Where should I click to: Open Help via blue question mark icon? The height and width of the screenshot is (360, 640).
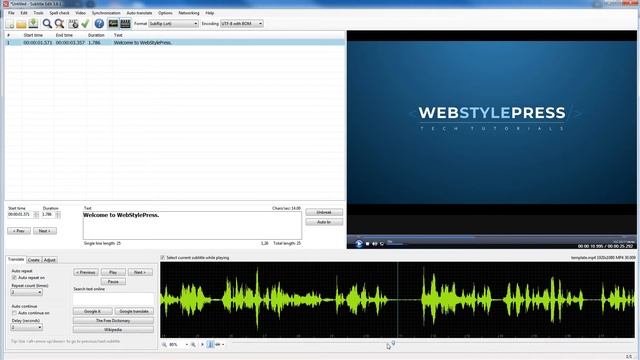99,24
